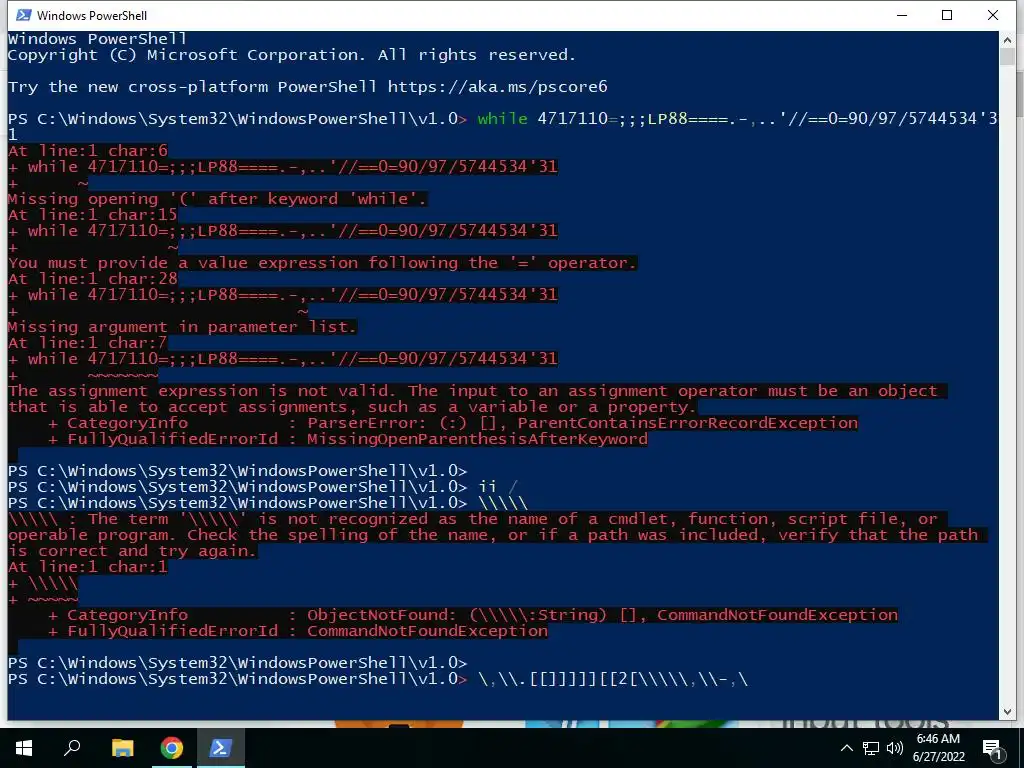Click the https://aka.ms/pscore6 URL text
The image size is (1024, 768).
tap(498, 87)
